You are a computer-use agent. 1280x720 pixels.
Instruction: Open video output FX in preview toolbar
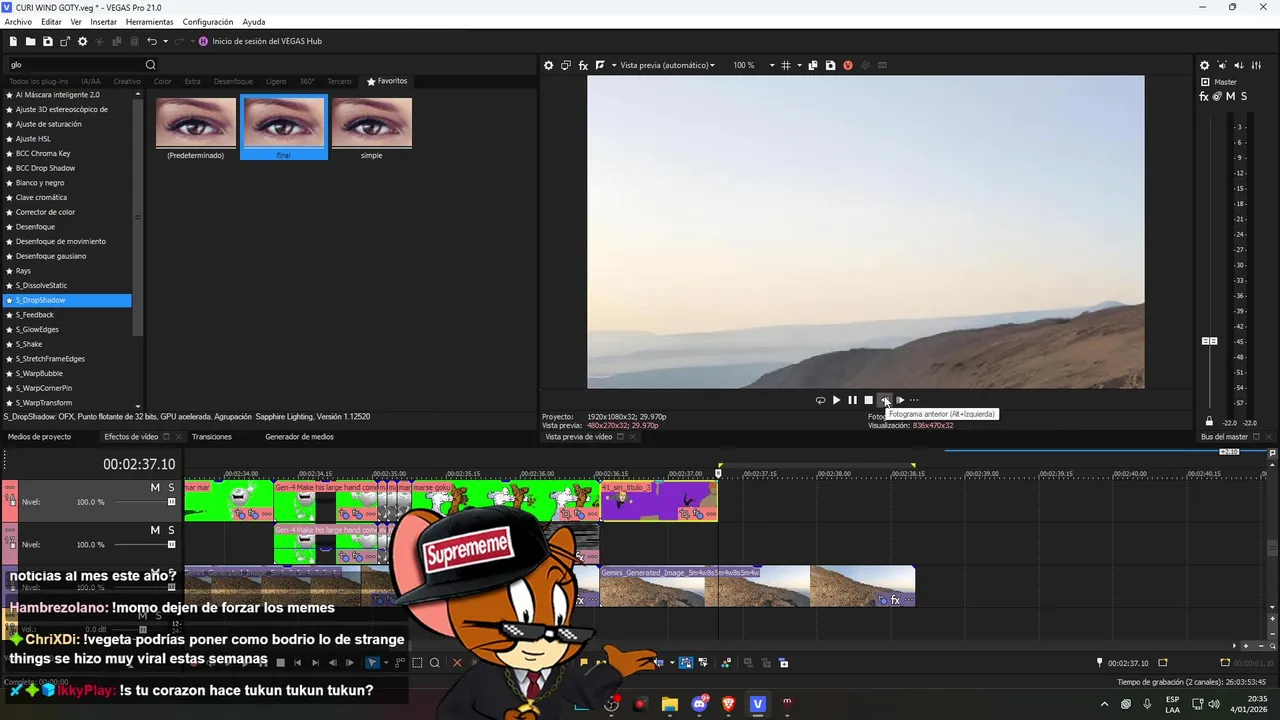(x=583, y=65)
